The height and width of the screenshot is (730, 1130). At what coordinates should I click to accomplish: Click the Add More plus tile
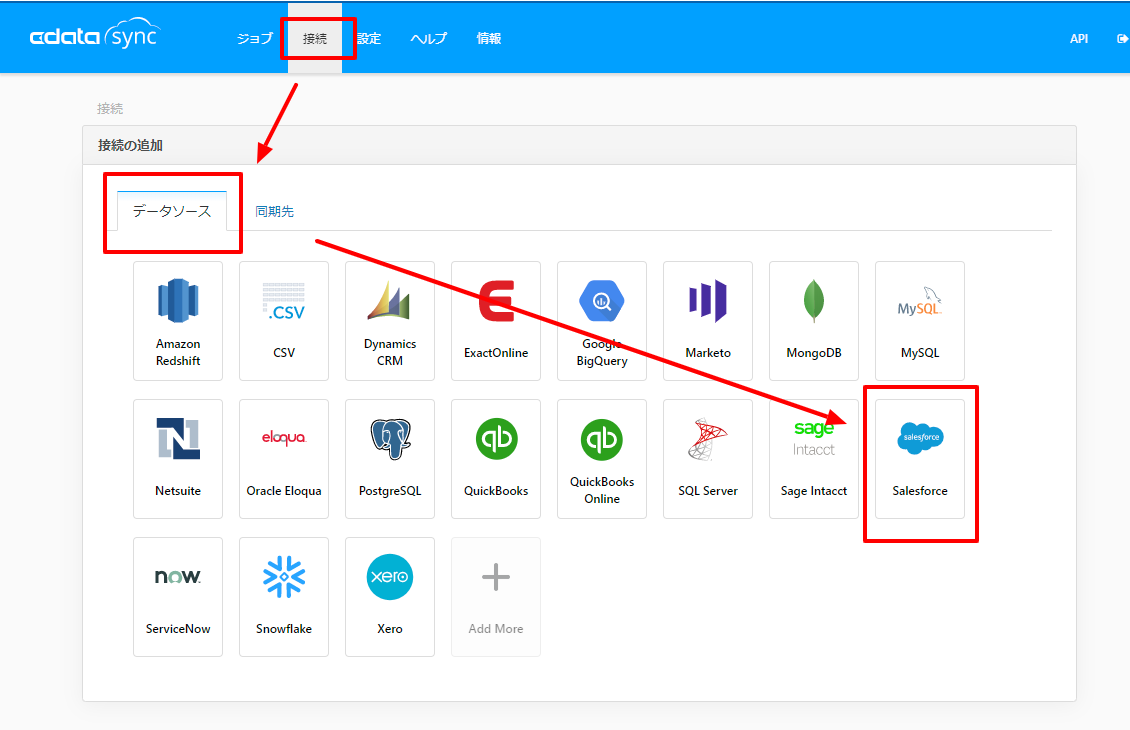coord(496,597)
